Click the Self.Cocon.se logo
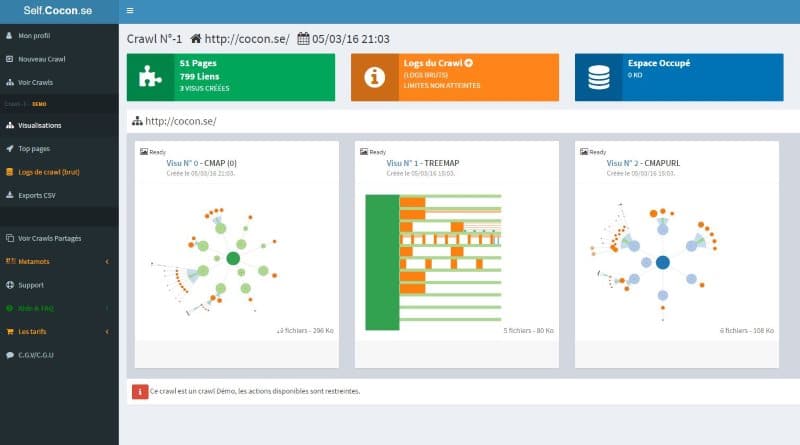The width and height of the screenshot is (800, 445). click(59, 11)
